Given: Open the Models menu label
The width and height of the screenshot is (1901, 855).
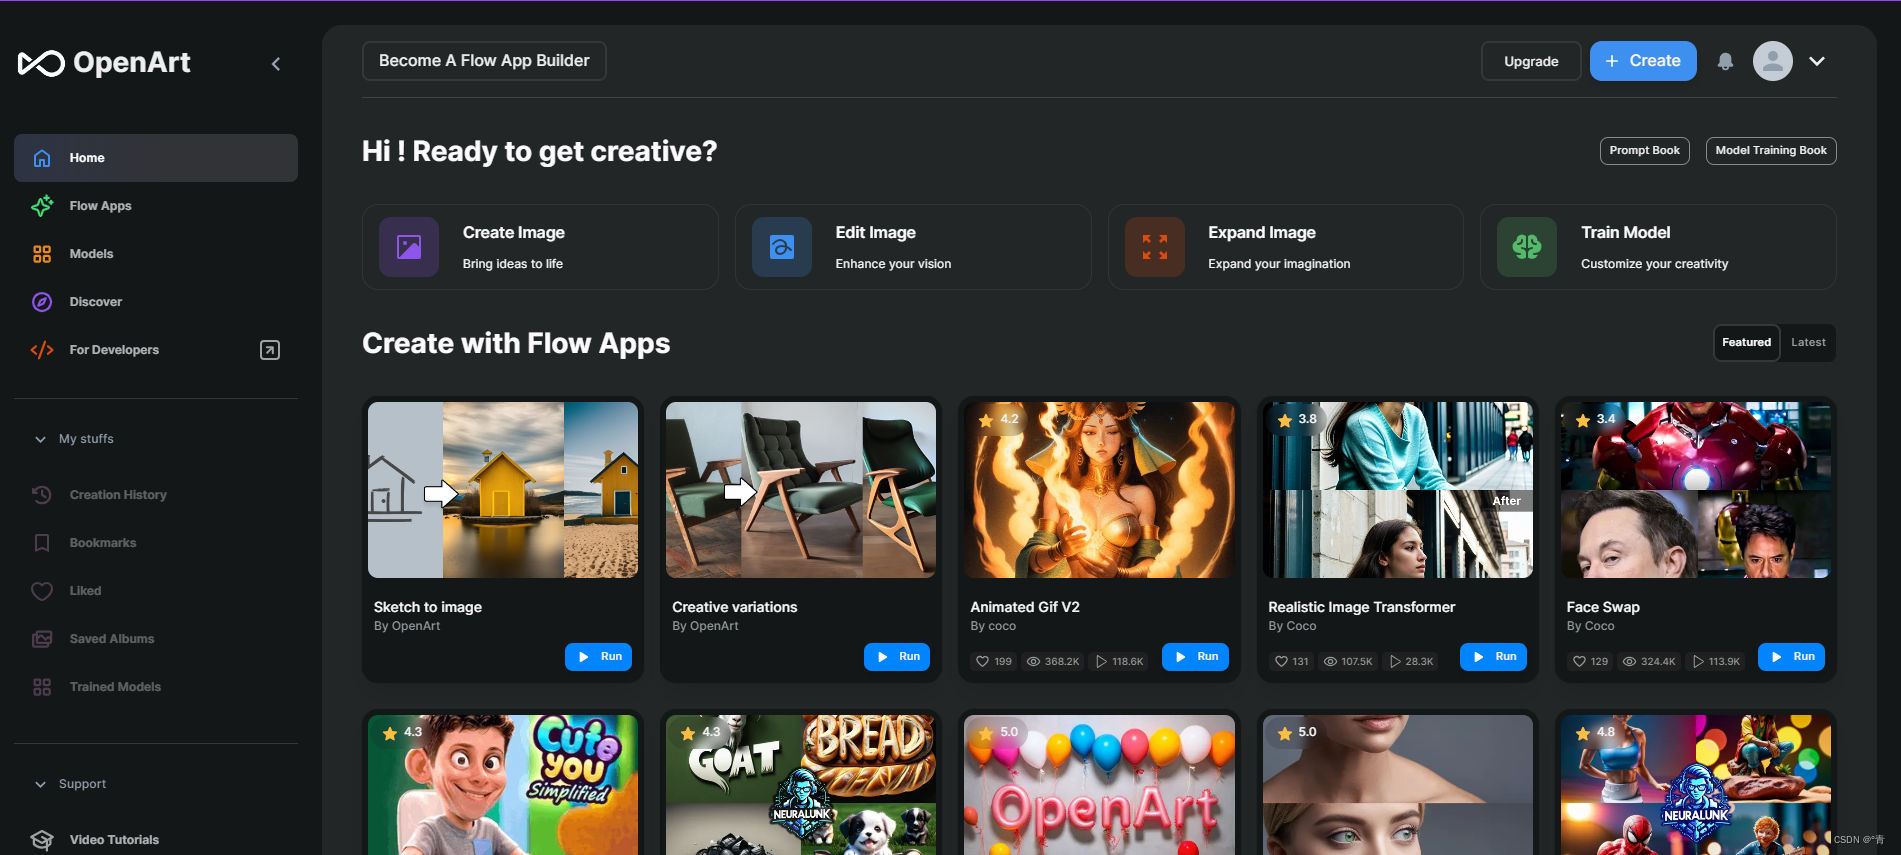Looking at the screenshot, I should [x=91, y=254].
